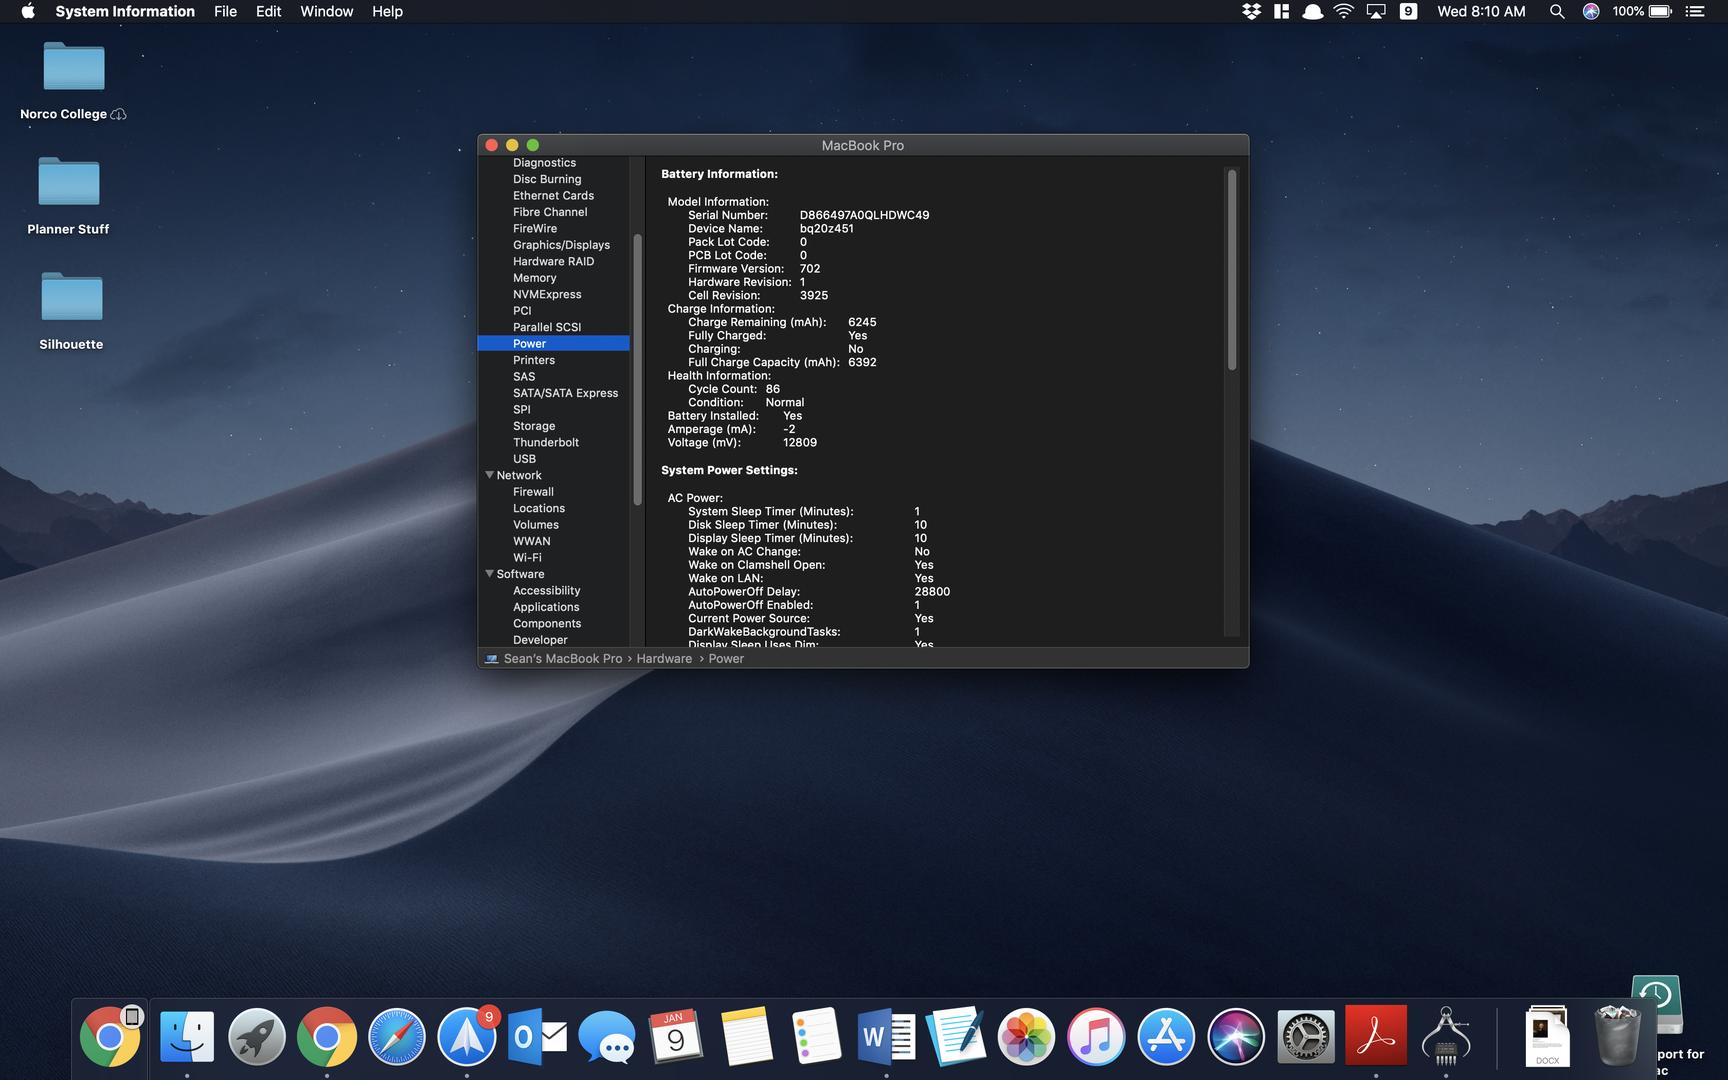Open the Help menu
The width and height of the screenshot is (1728, 1080).
pos(387,11)
